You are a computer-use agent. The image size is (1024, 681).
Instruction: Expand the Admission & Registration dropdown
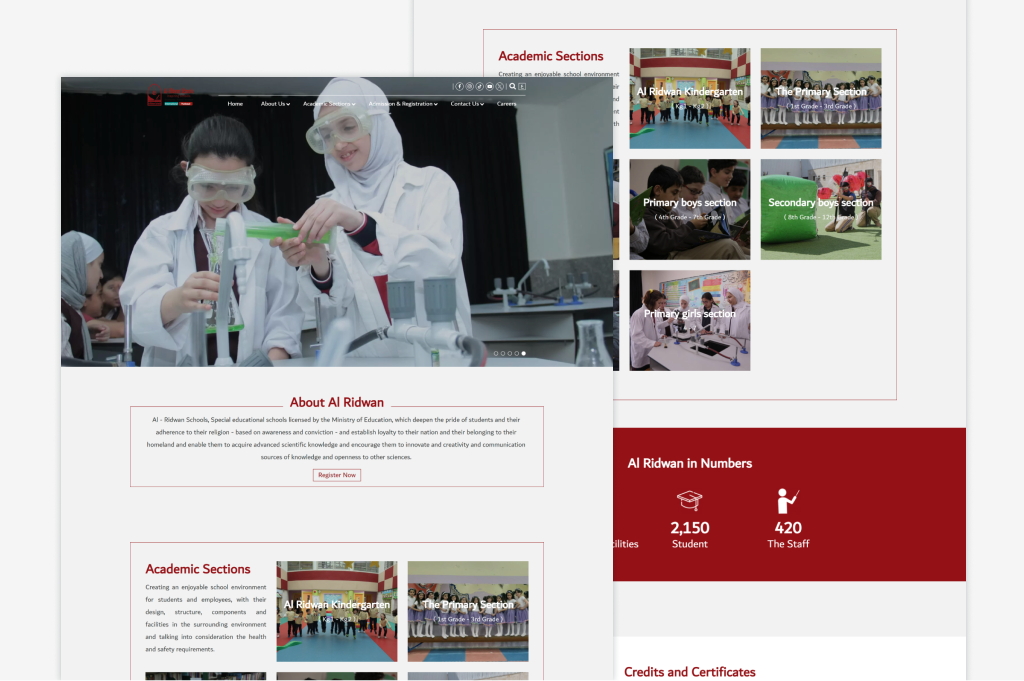[x=403, y=104]
